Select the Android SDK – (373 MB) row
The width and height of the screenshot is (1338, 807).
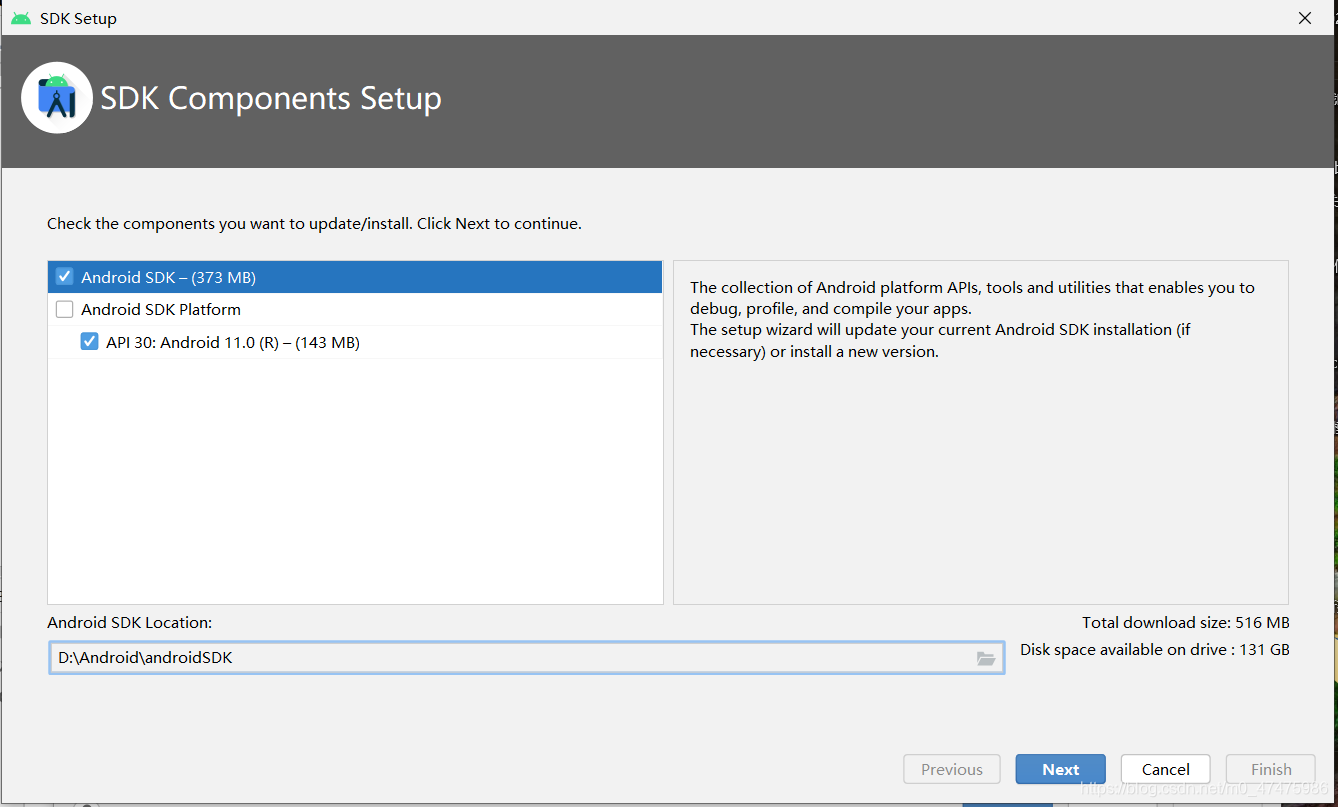tap(355, 277)
